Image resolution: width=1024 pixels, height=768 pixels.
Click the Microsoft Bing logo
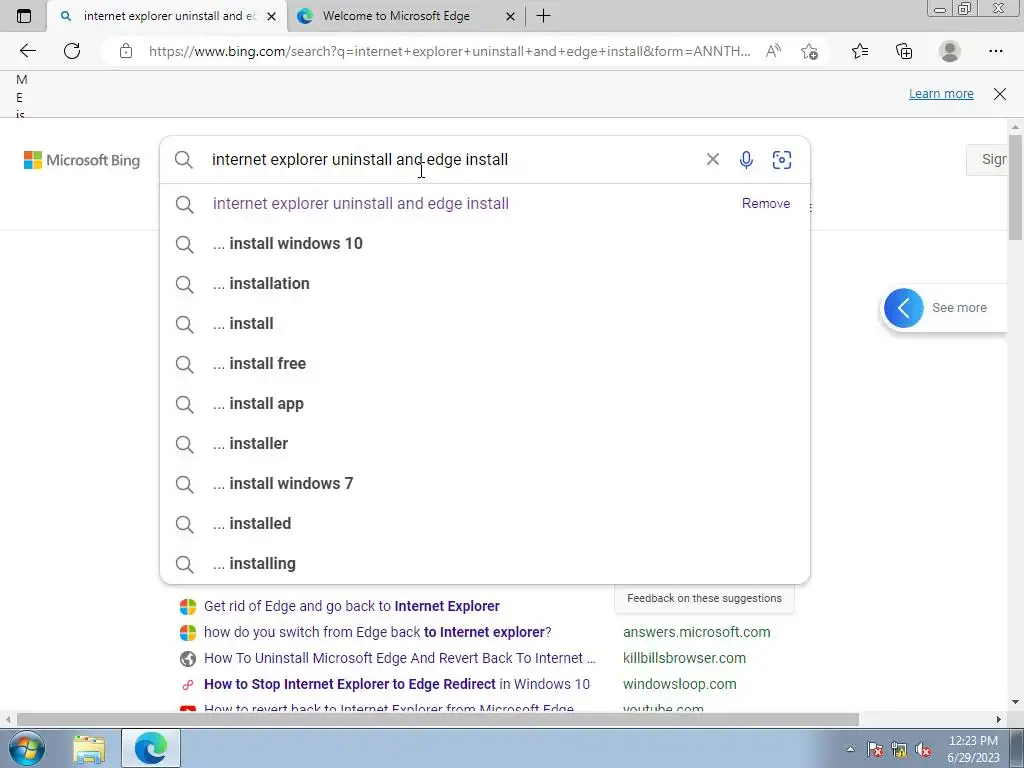(x=82, y=160)
